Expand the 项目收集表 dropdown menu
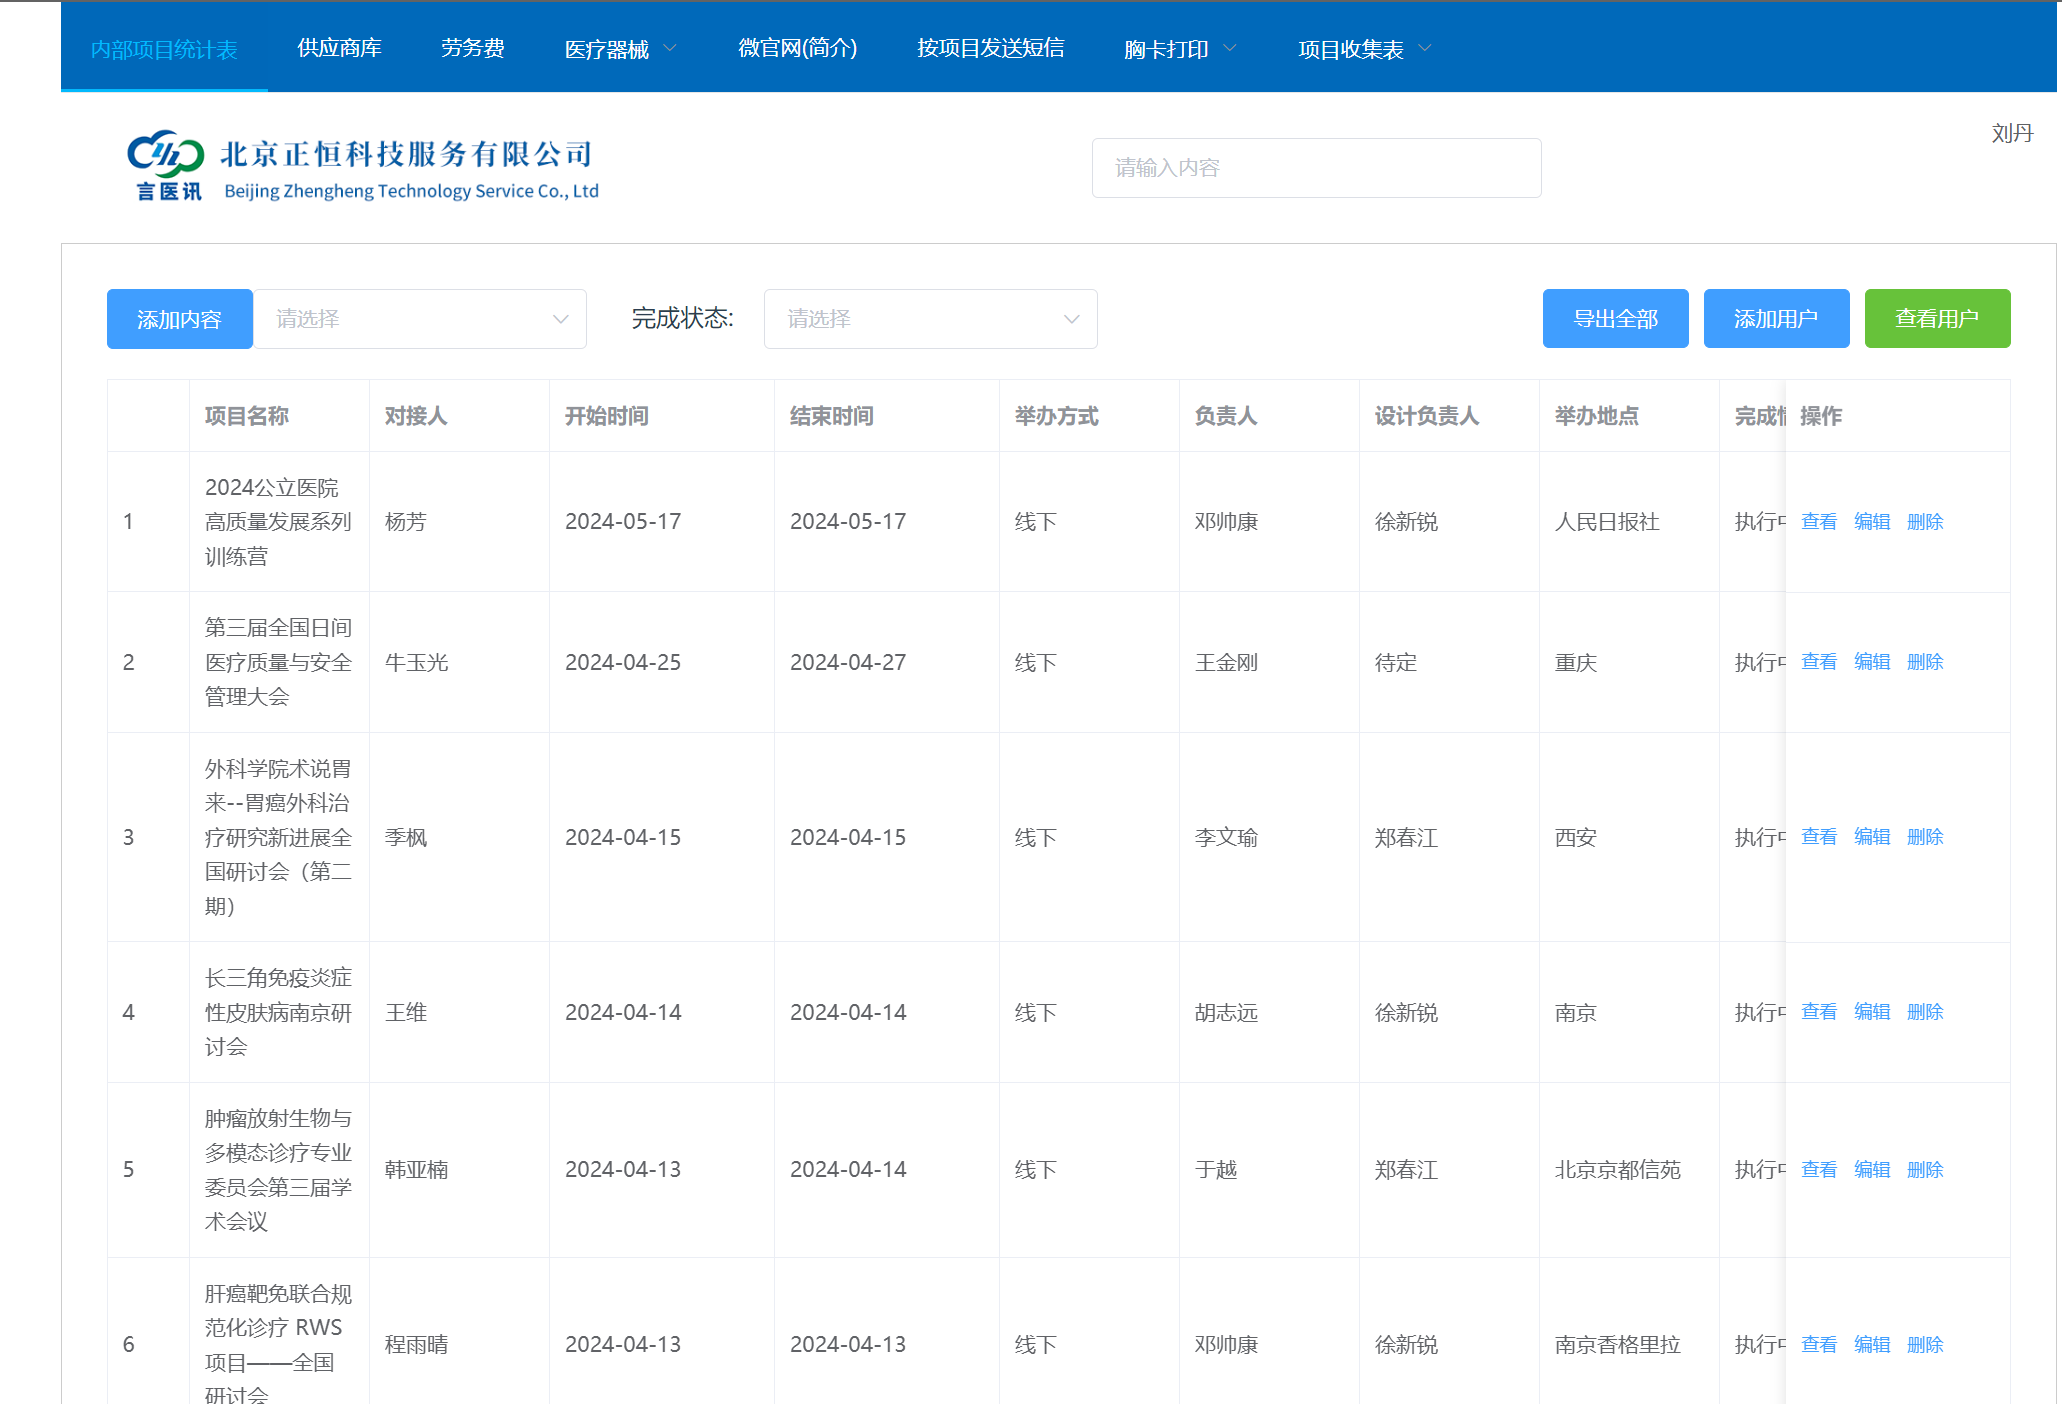Screen dimensions: 2062x1404 click(1365, 49)
